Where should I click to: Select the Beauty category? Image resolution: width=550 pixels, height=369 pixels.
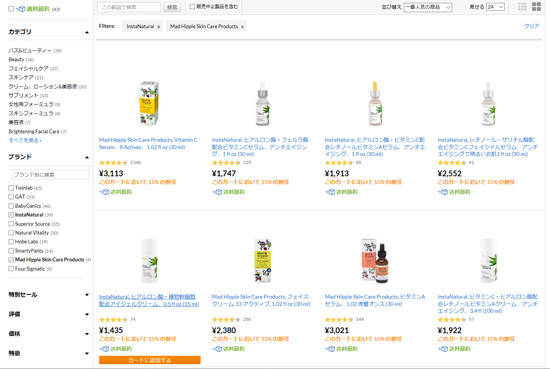click(x=16, y=60)
